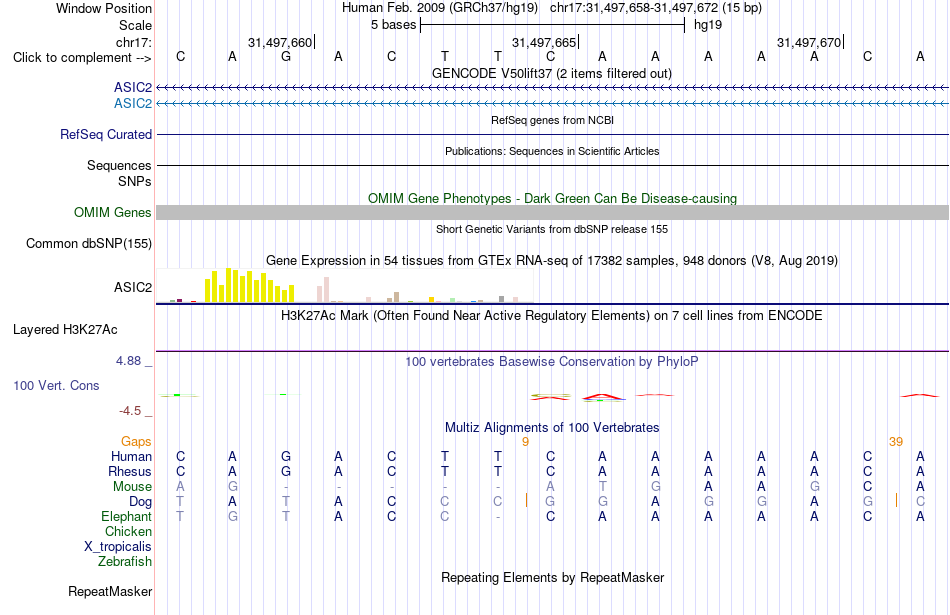The image size is (950, 615).
Task: Select the Common dbSNP(155) track label
Action: click(x=89, y=244)
